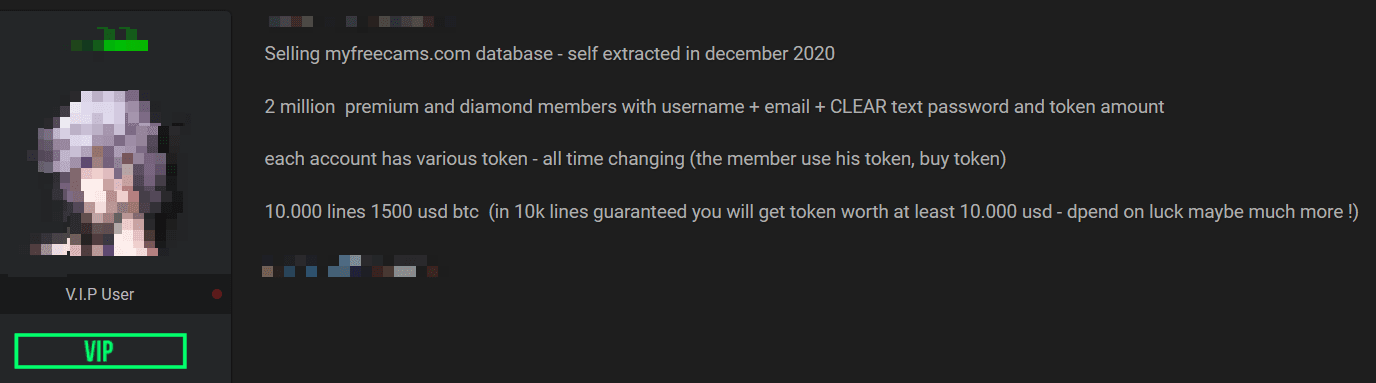Click the blurred signature below the post
The image size is (1376, 383).
[350, 268]
